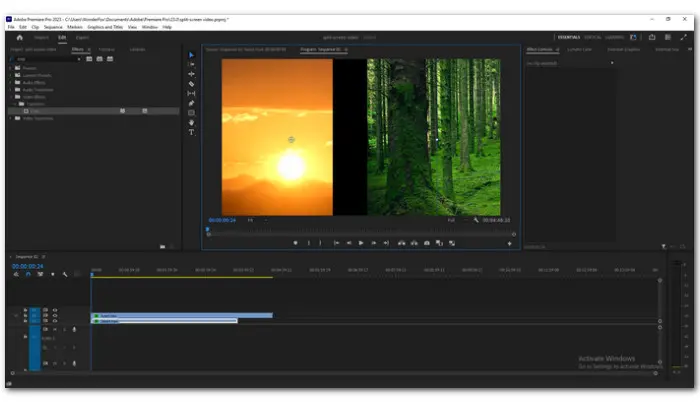The image size is (700, 407).
Task: Open timeline display settings wrench
Action: point(65,274)
